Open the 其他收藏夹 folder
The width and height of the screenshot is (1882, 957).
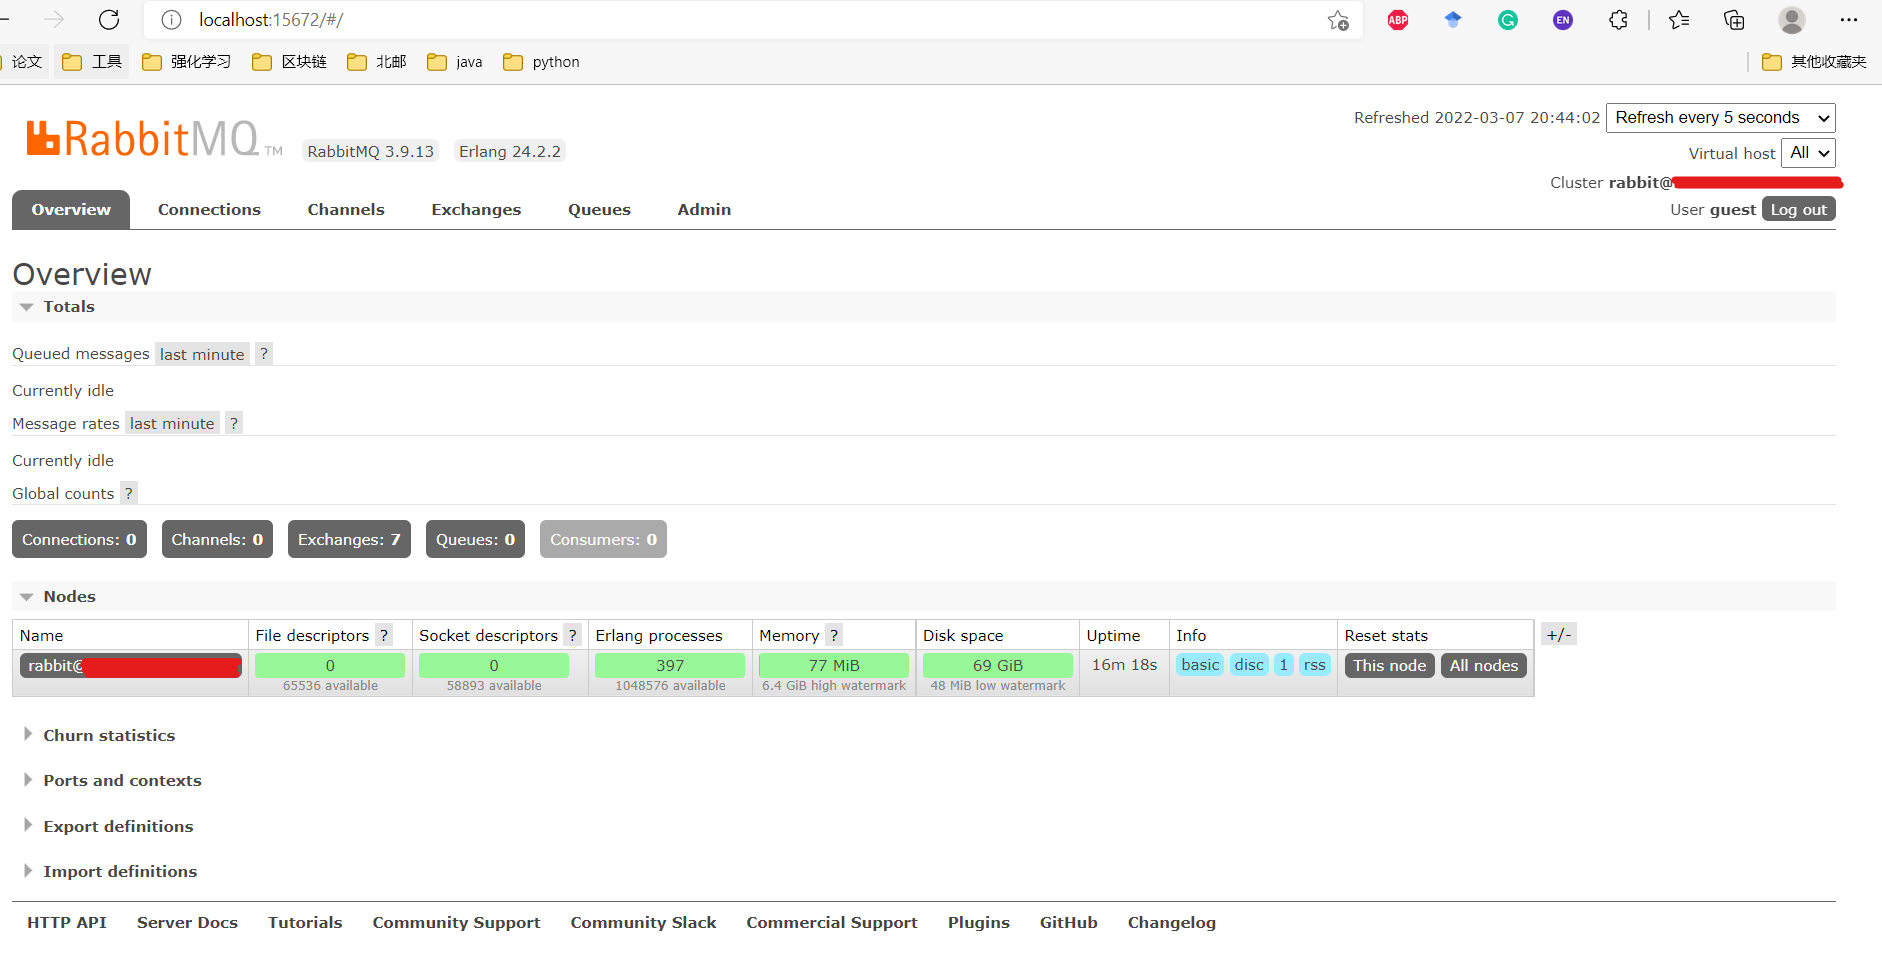click(x=1814, y=62)
